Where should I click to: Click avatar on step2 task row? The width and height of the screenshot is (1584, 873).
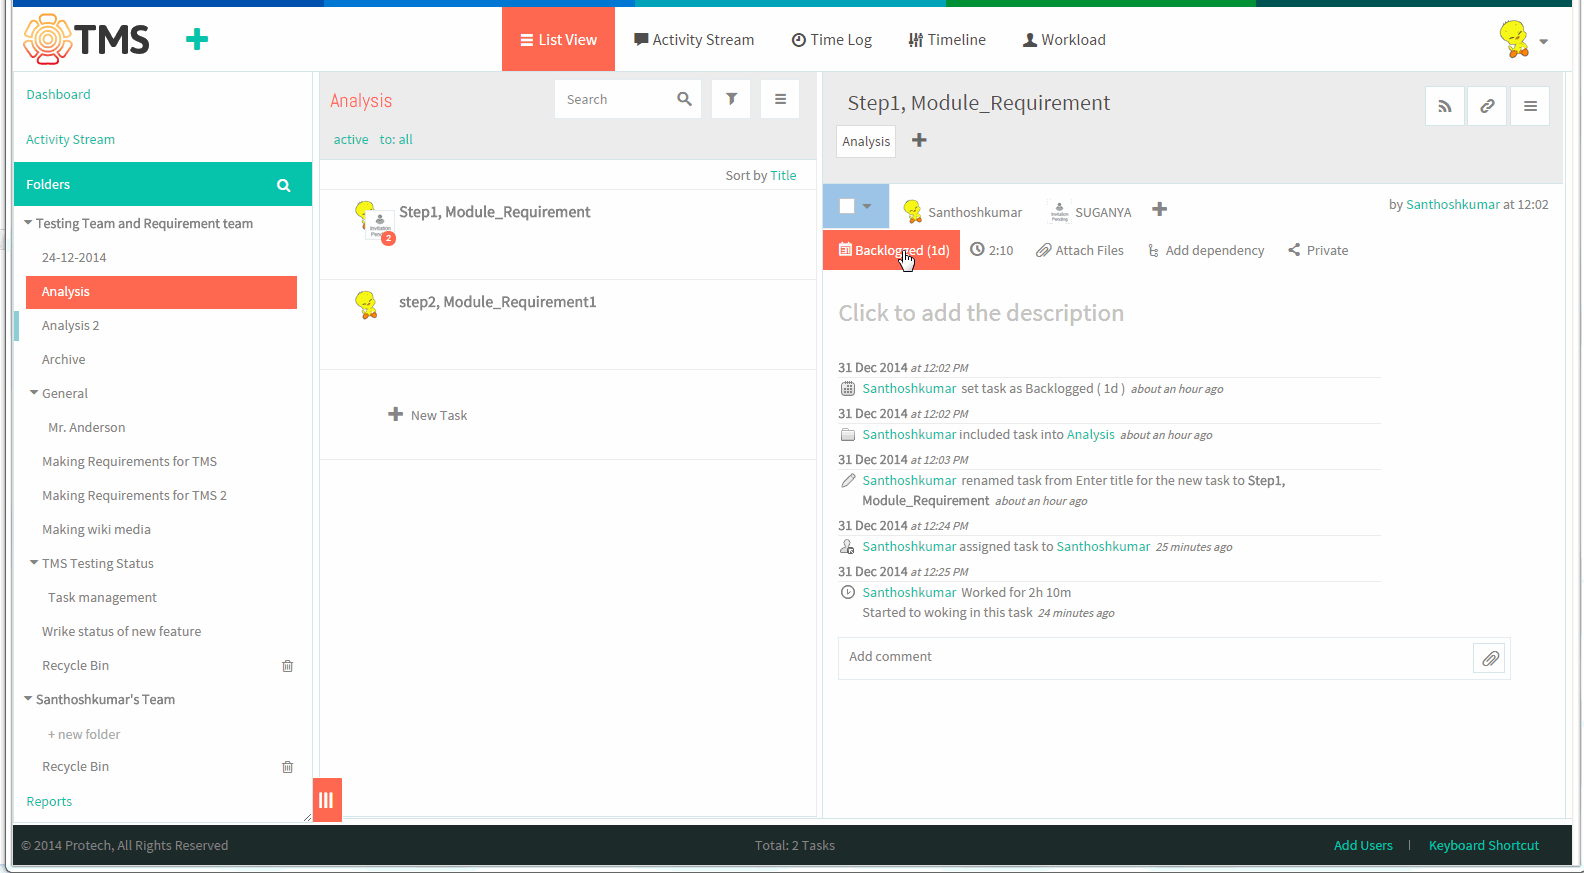(367, 304)
